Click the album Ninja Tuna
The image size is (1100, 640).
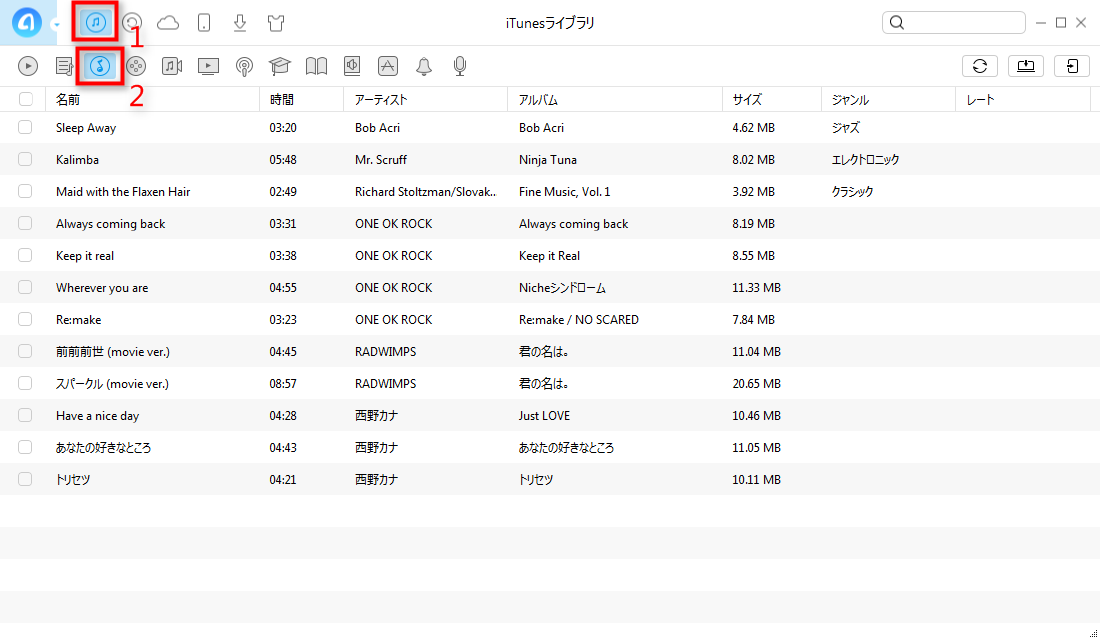point(548,160)
